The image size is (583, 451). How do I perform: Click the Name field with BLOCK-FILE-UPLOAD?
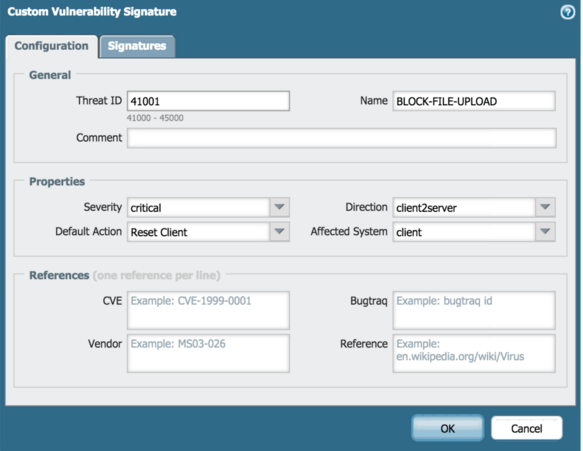pos(474,101)
